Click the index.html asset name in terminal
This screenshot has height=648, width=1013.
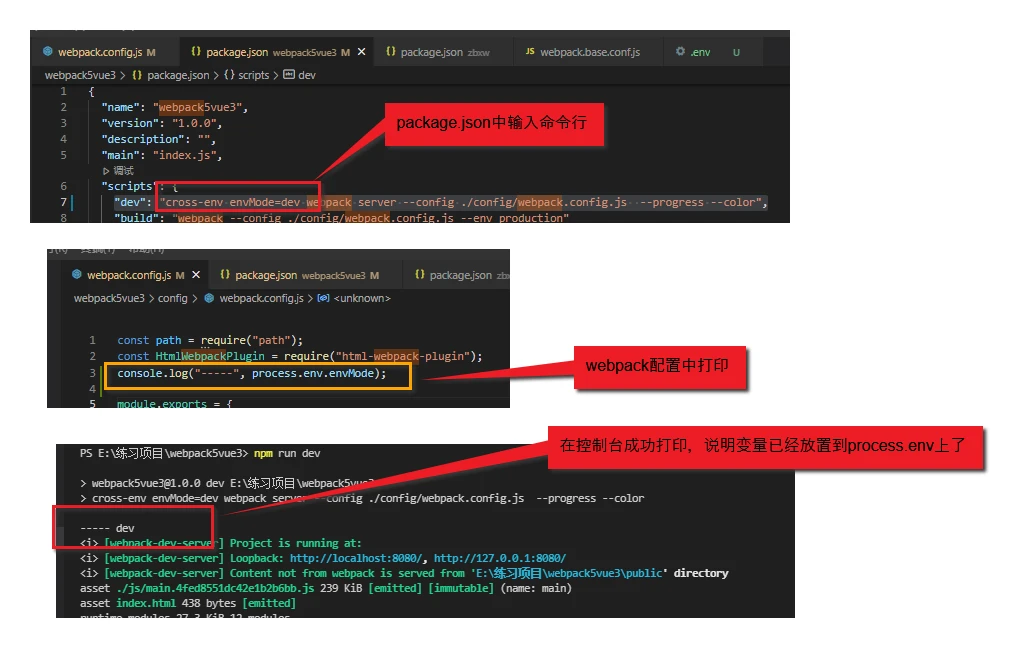(146, 603)
